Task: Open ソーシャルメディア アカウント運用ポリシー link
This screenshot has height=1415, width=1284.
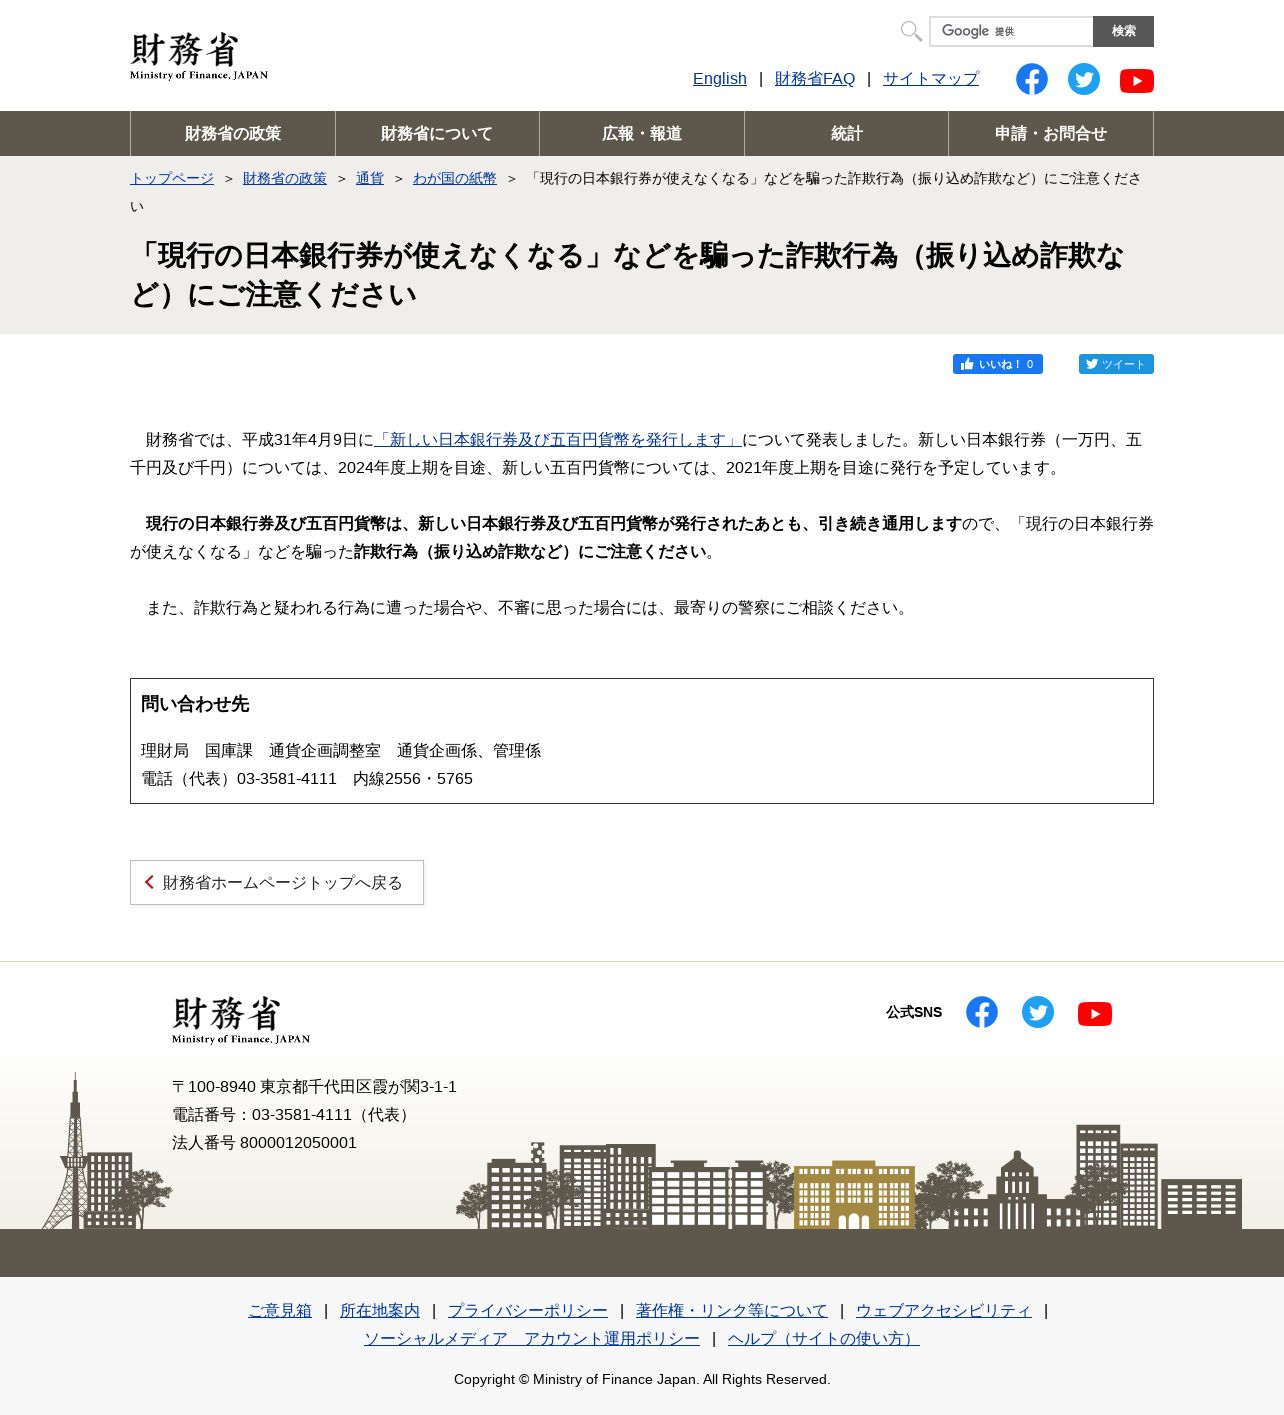Action: (532, 1338)
